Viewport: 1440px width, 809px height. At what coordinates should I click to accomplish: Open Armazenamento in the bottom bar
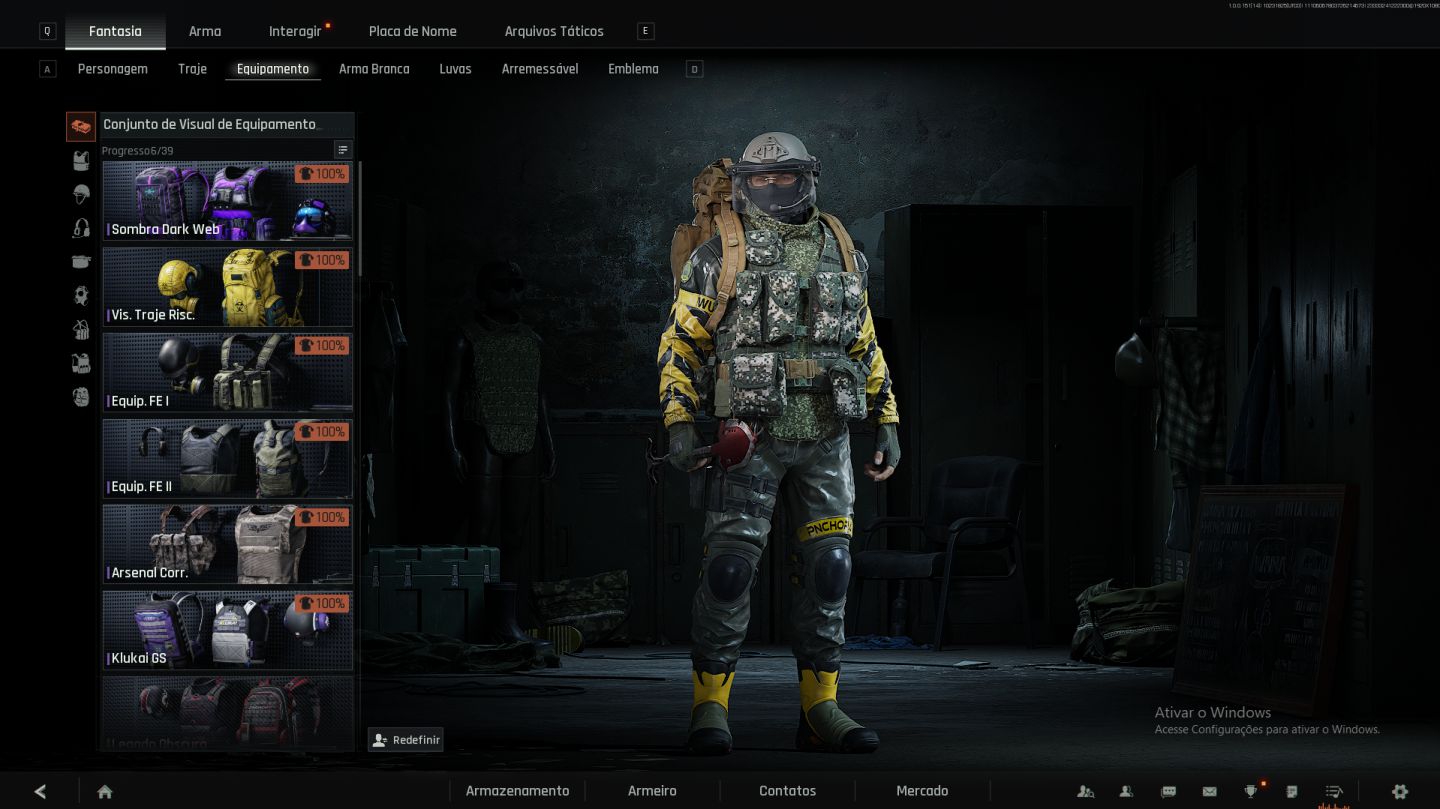point(517,791)
